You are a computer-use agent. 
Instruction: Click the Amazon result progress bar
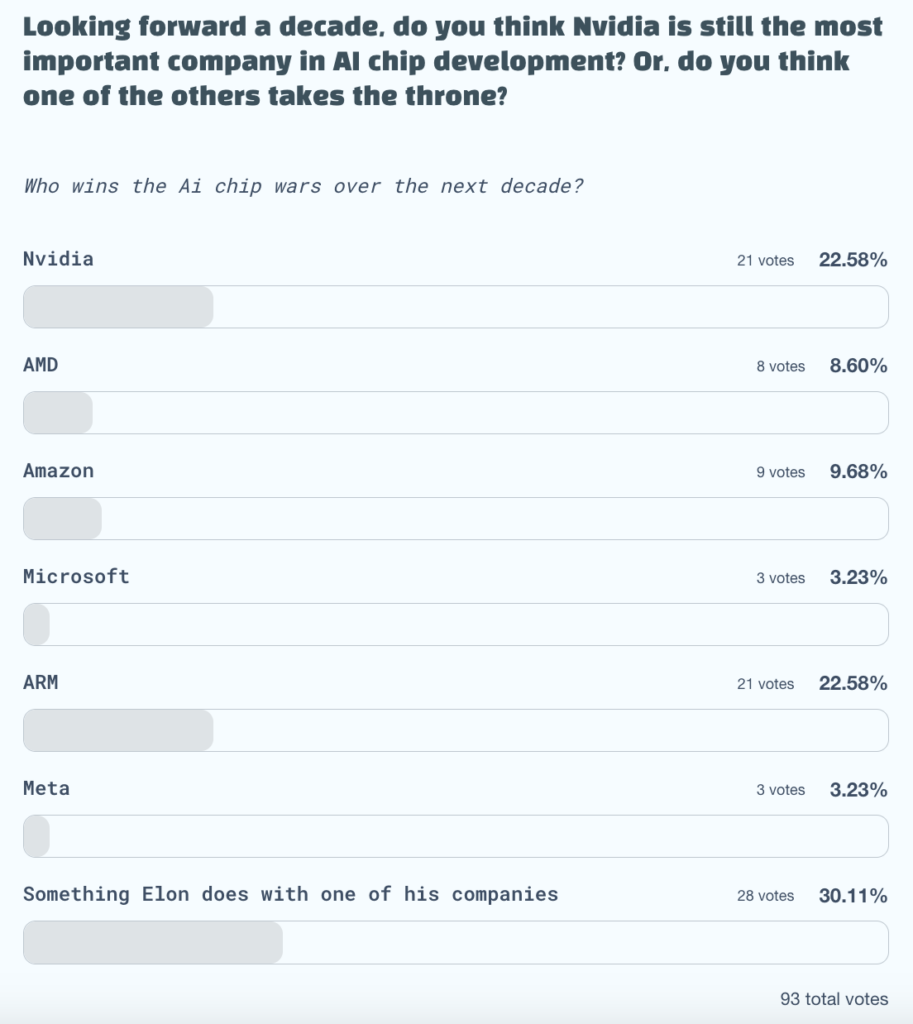455,519
